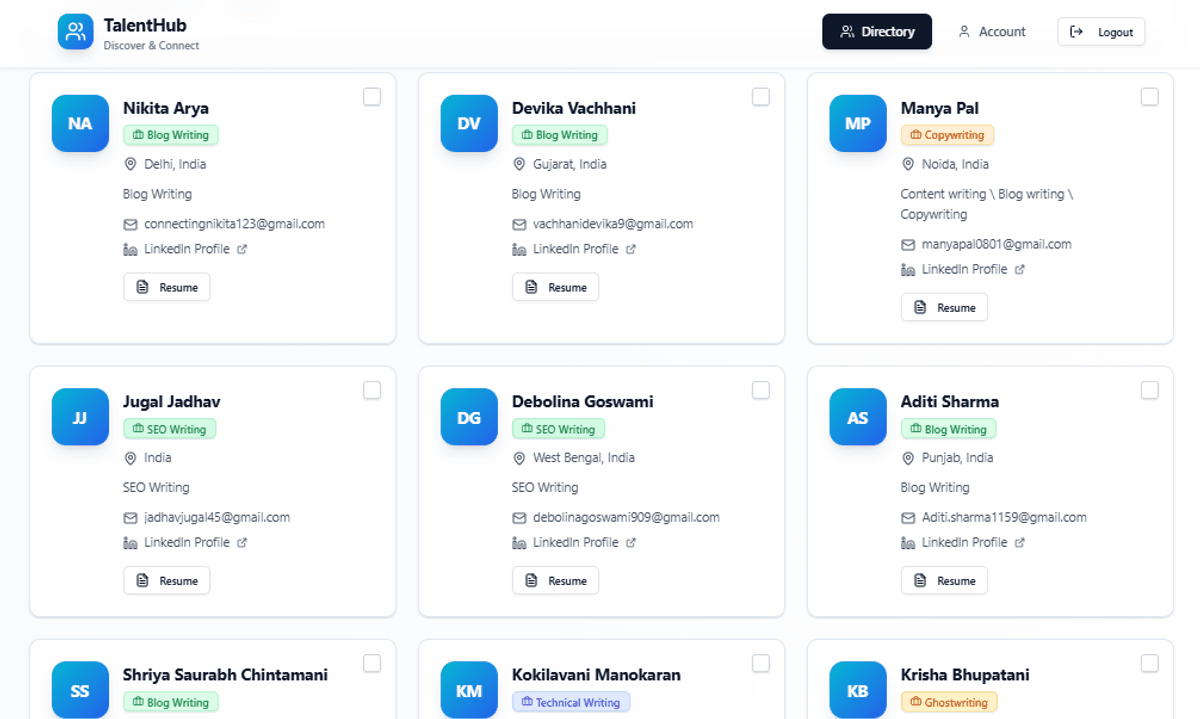The width and height of the screenshot is (1200, 719).
Task: Check the box for Debolina Goswami
Action: 761,390
